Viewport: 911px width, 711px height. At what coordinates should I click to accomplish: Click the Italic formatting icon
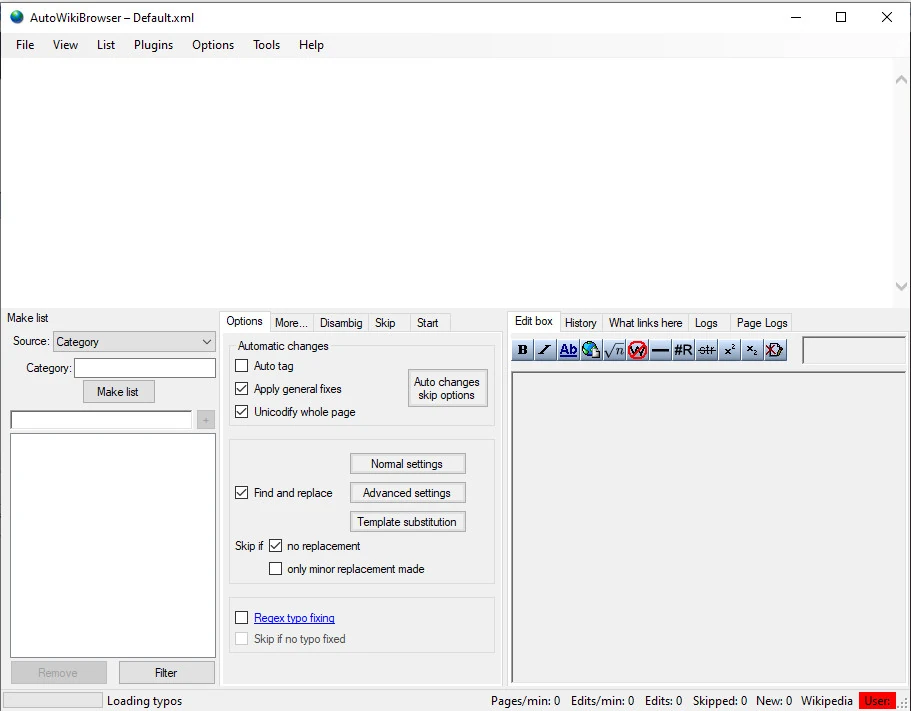coord(545,350)
